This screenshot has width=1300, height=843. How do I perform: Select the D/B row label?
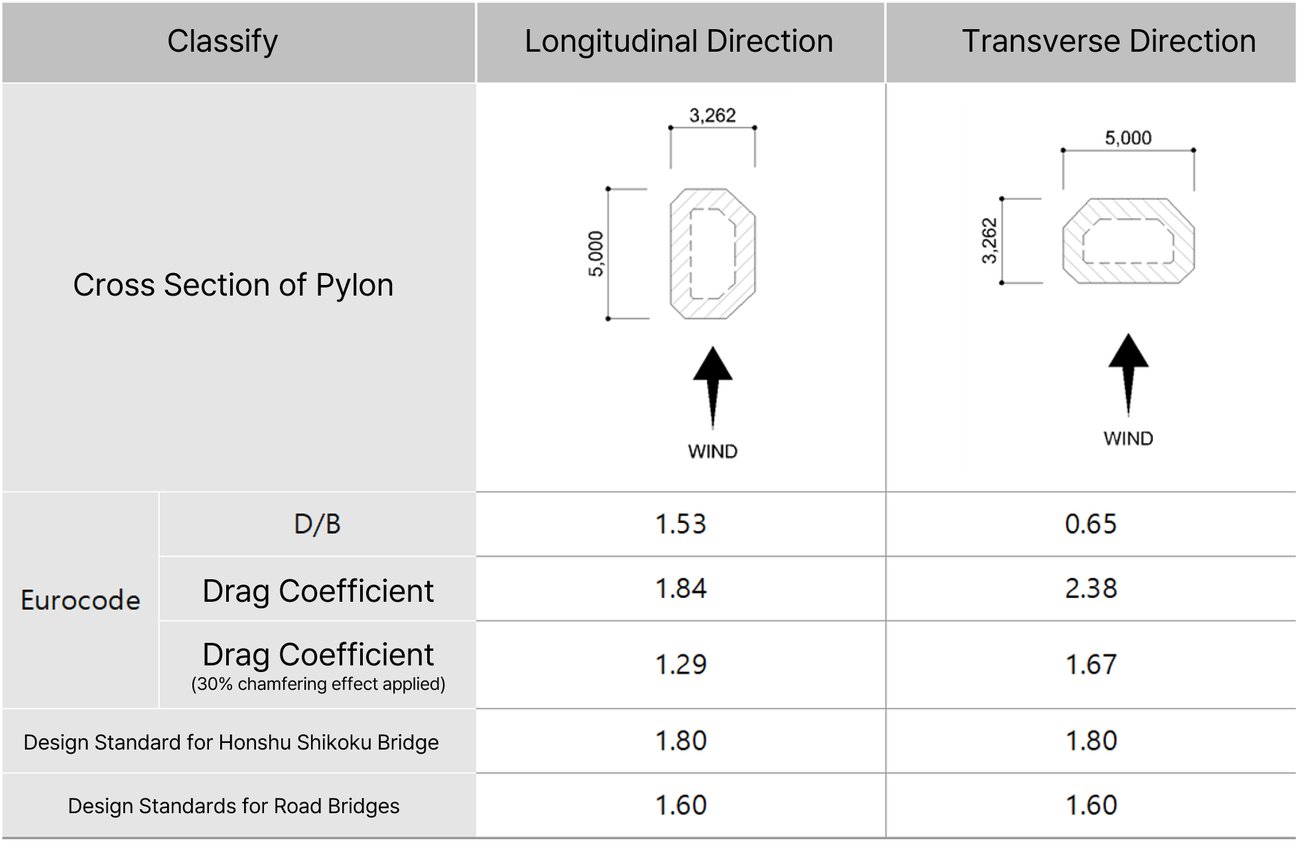317,524
